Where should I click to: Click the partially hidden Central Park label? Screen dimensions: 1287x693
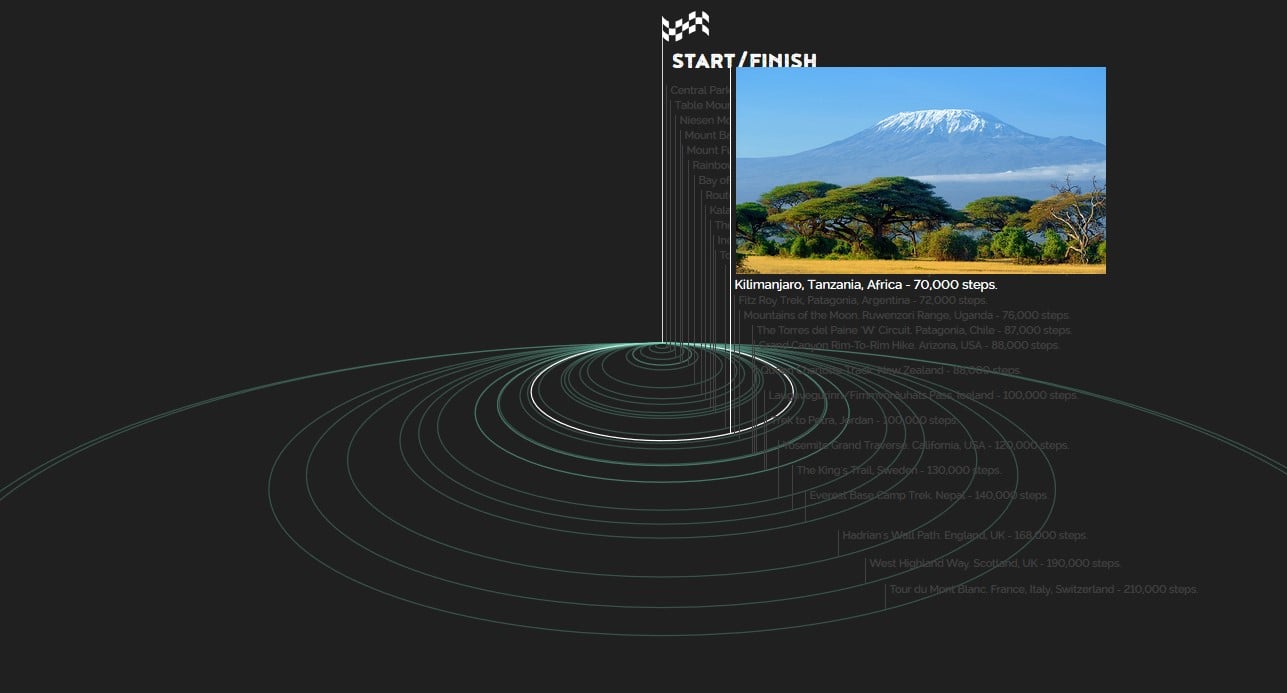coord(701,90)
